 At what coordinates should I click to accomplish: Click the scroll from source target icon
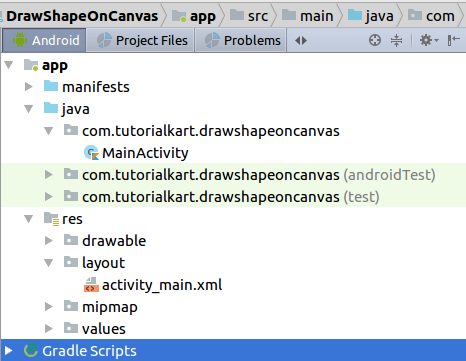click(375, 40)
